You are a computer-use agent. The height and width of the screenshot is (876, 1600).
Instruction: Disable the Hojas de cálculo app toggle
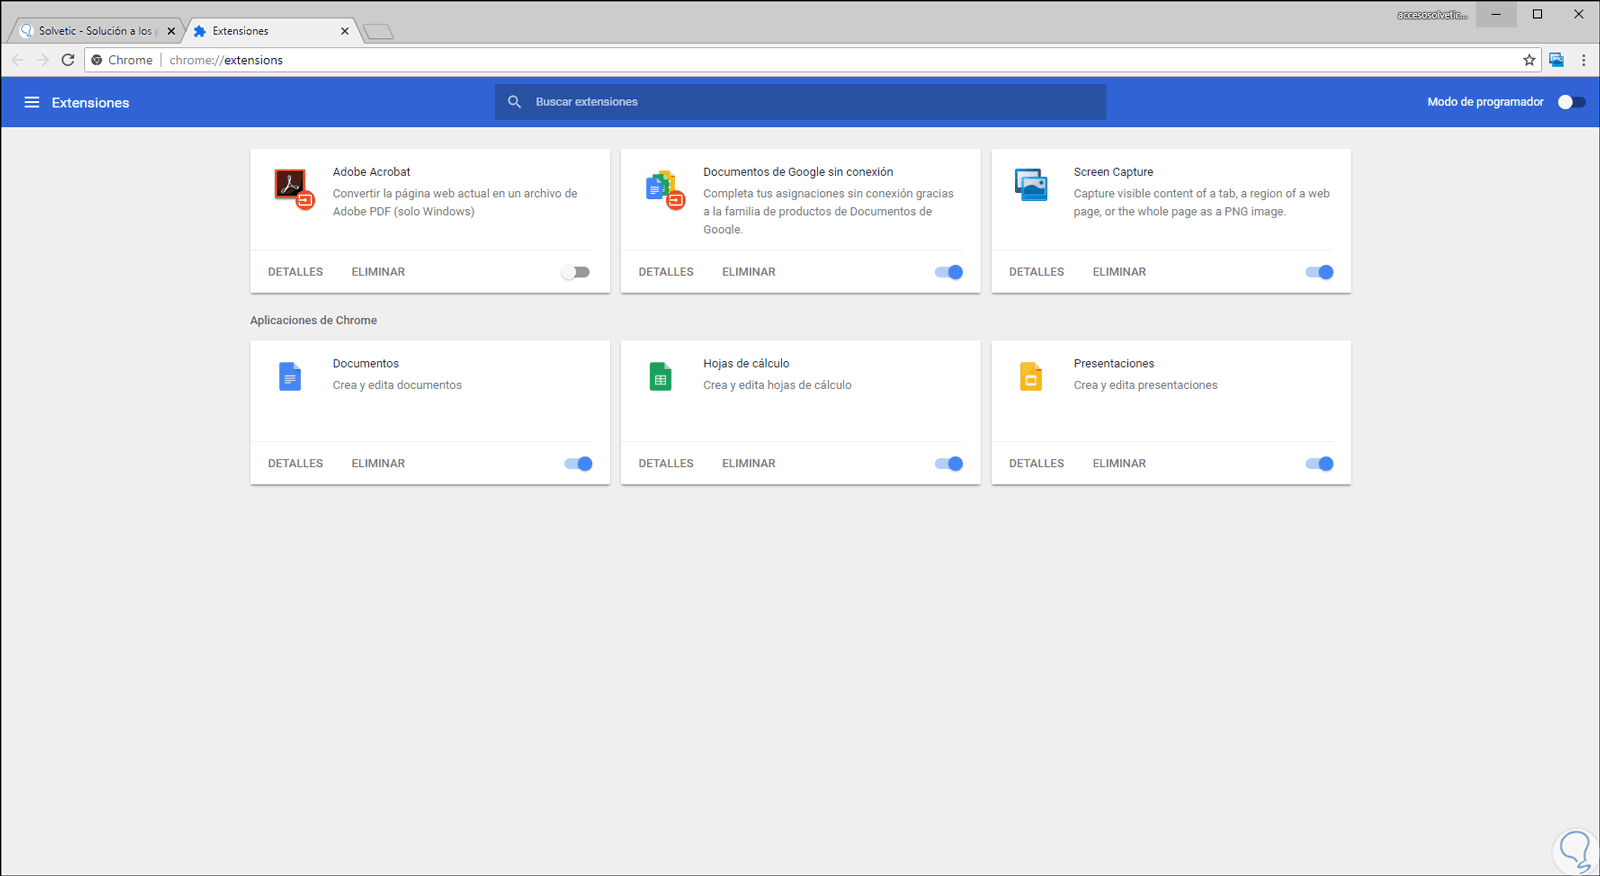pyautogui.click(x=949, y=464)
